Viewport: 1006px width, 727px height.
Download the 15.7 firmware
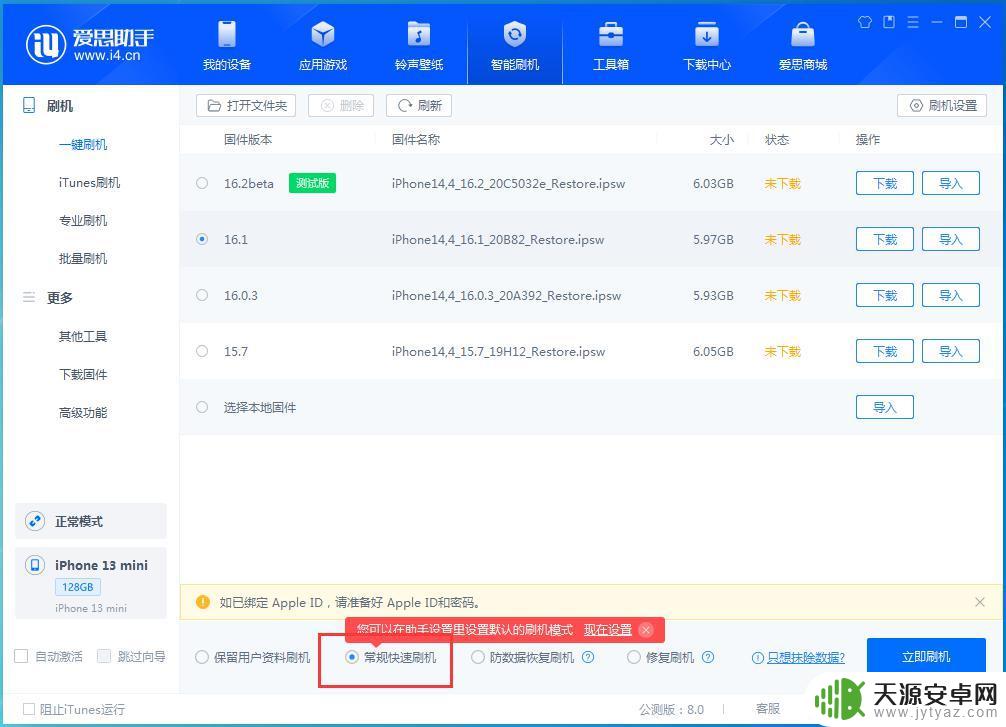point(885,351)
